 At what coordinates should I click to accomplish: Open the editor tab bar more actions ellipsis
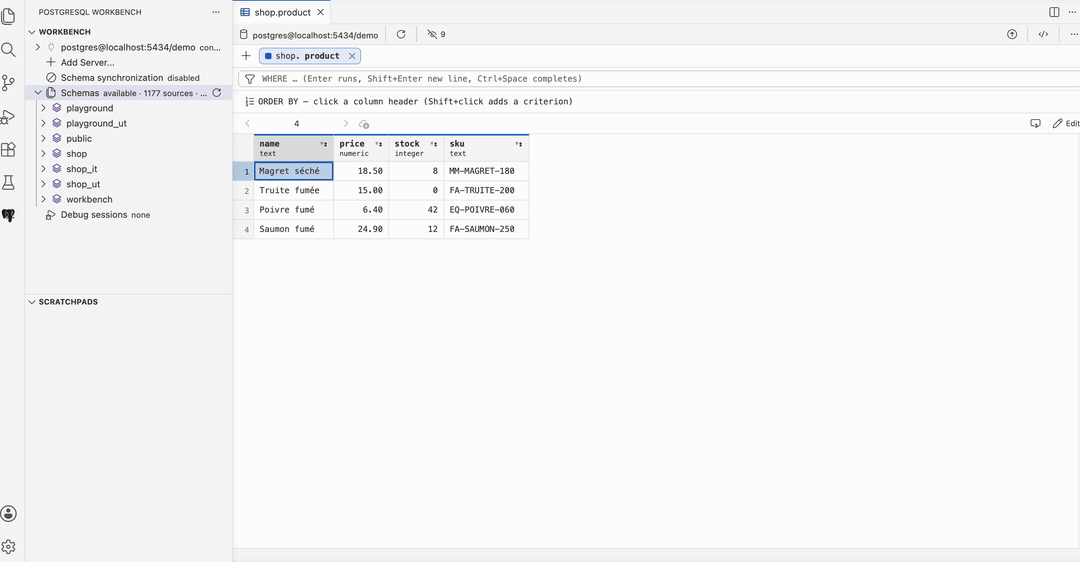click(1073, 12)
